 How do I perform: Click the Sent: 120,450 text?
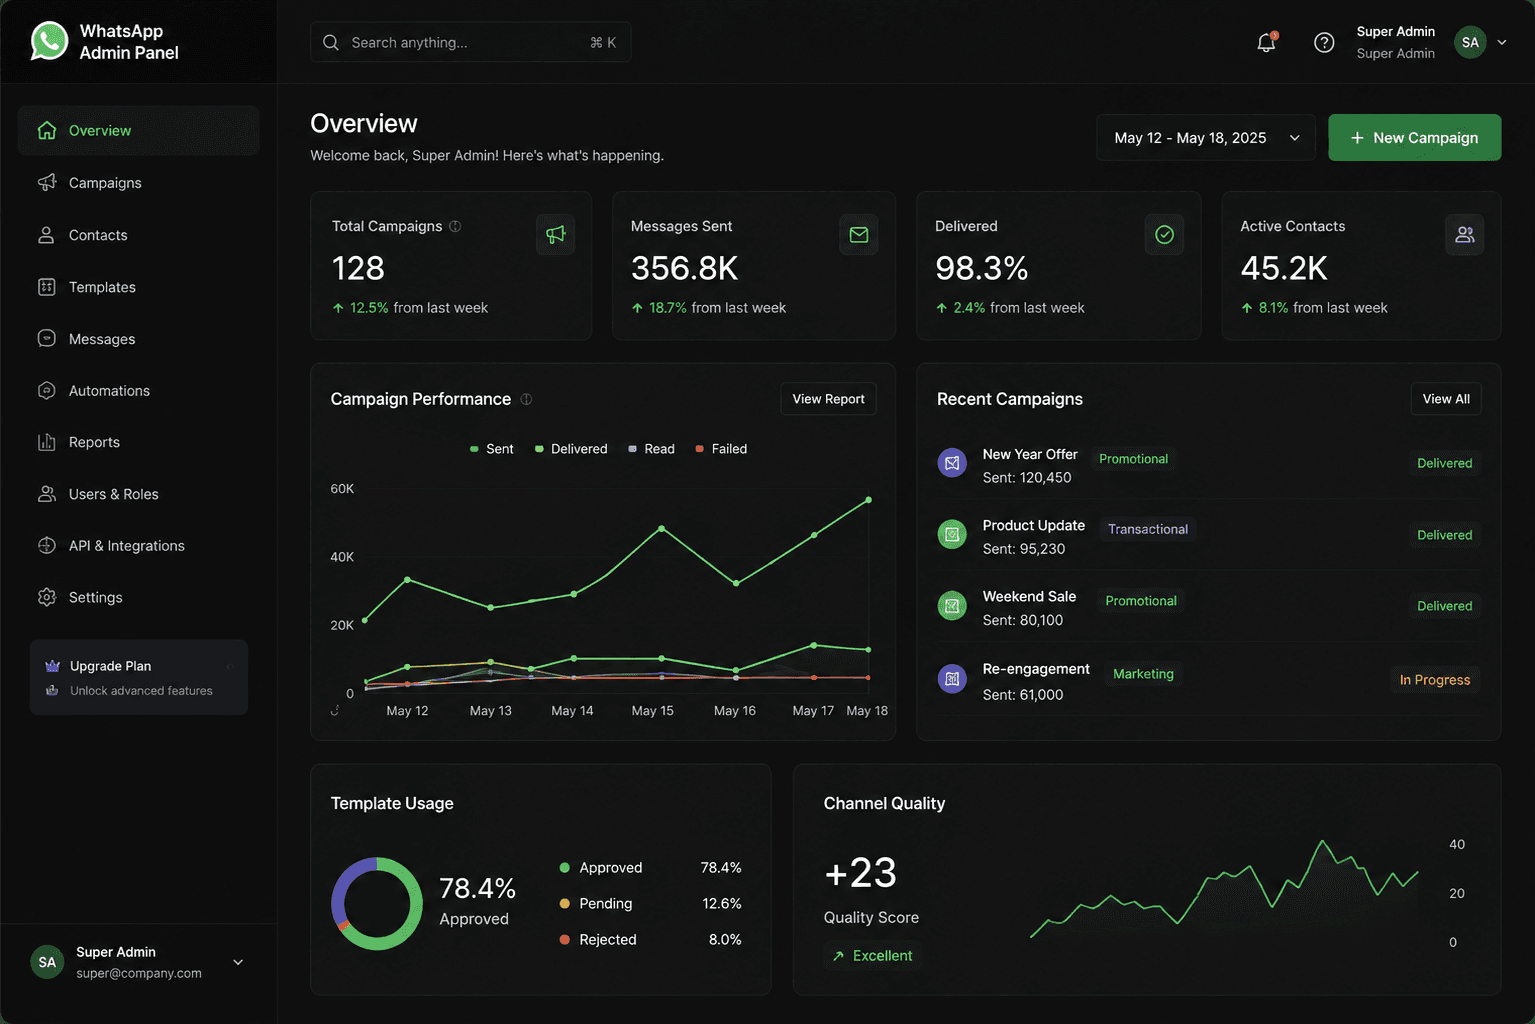[x=1027, y=478]
